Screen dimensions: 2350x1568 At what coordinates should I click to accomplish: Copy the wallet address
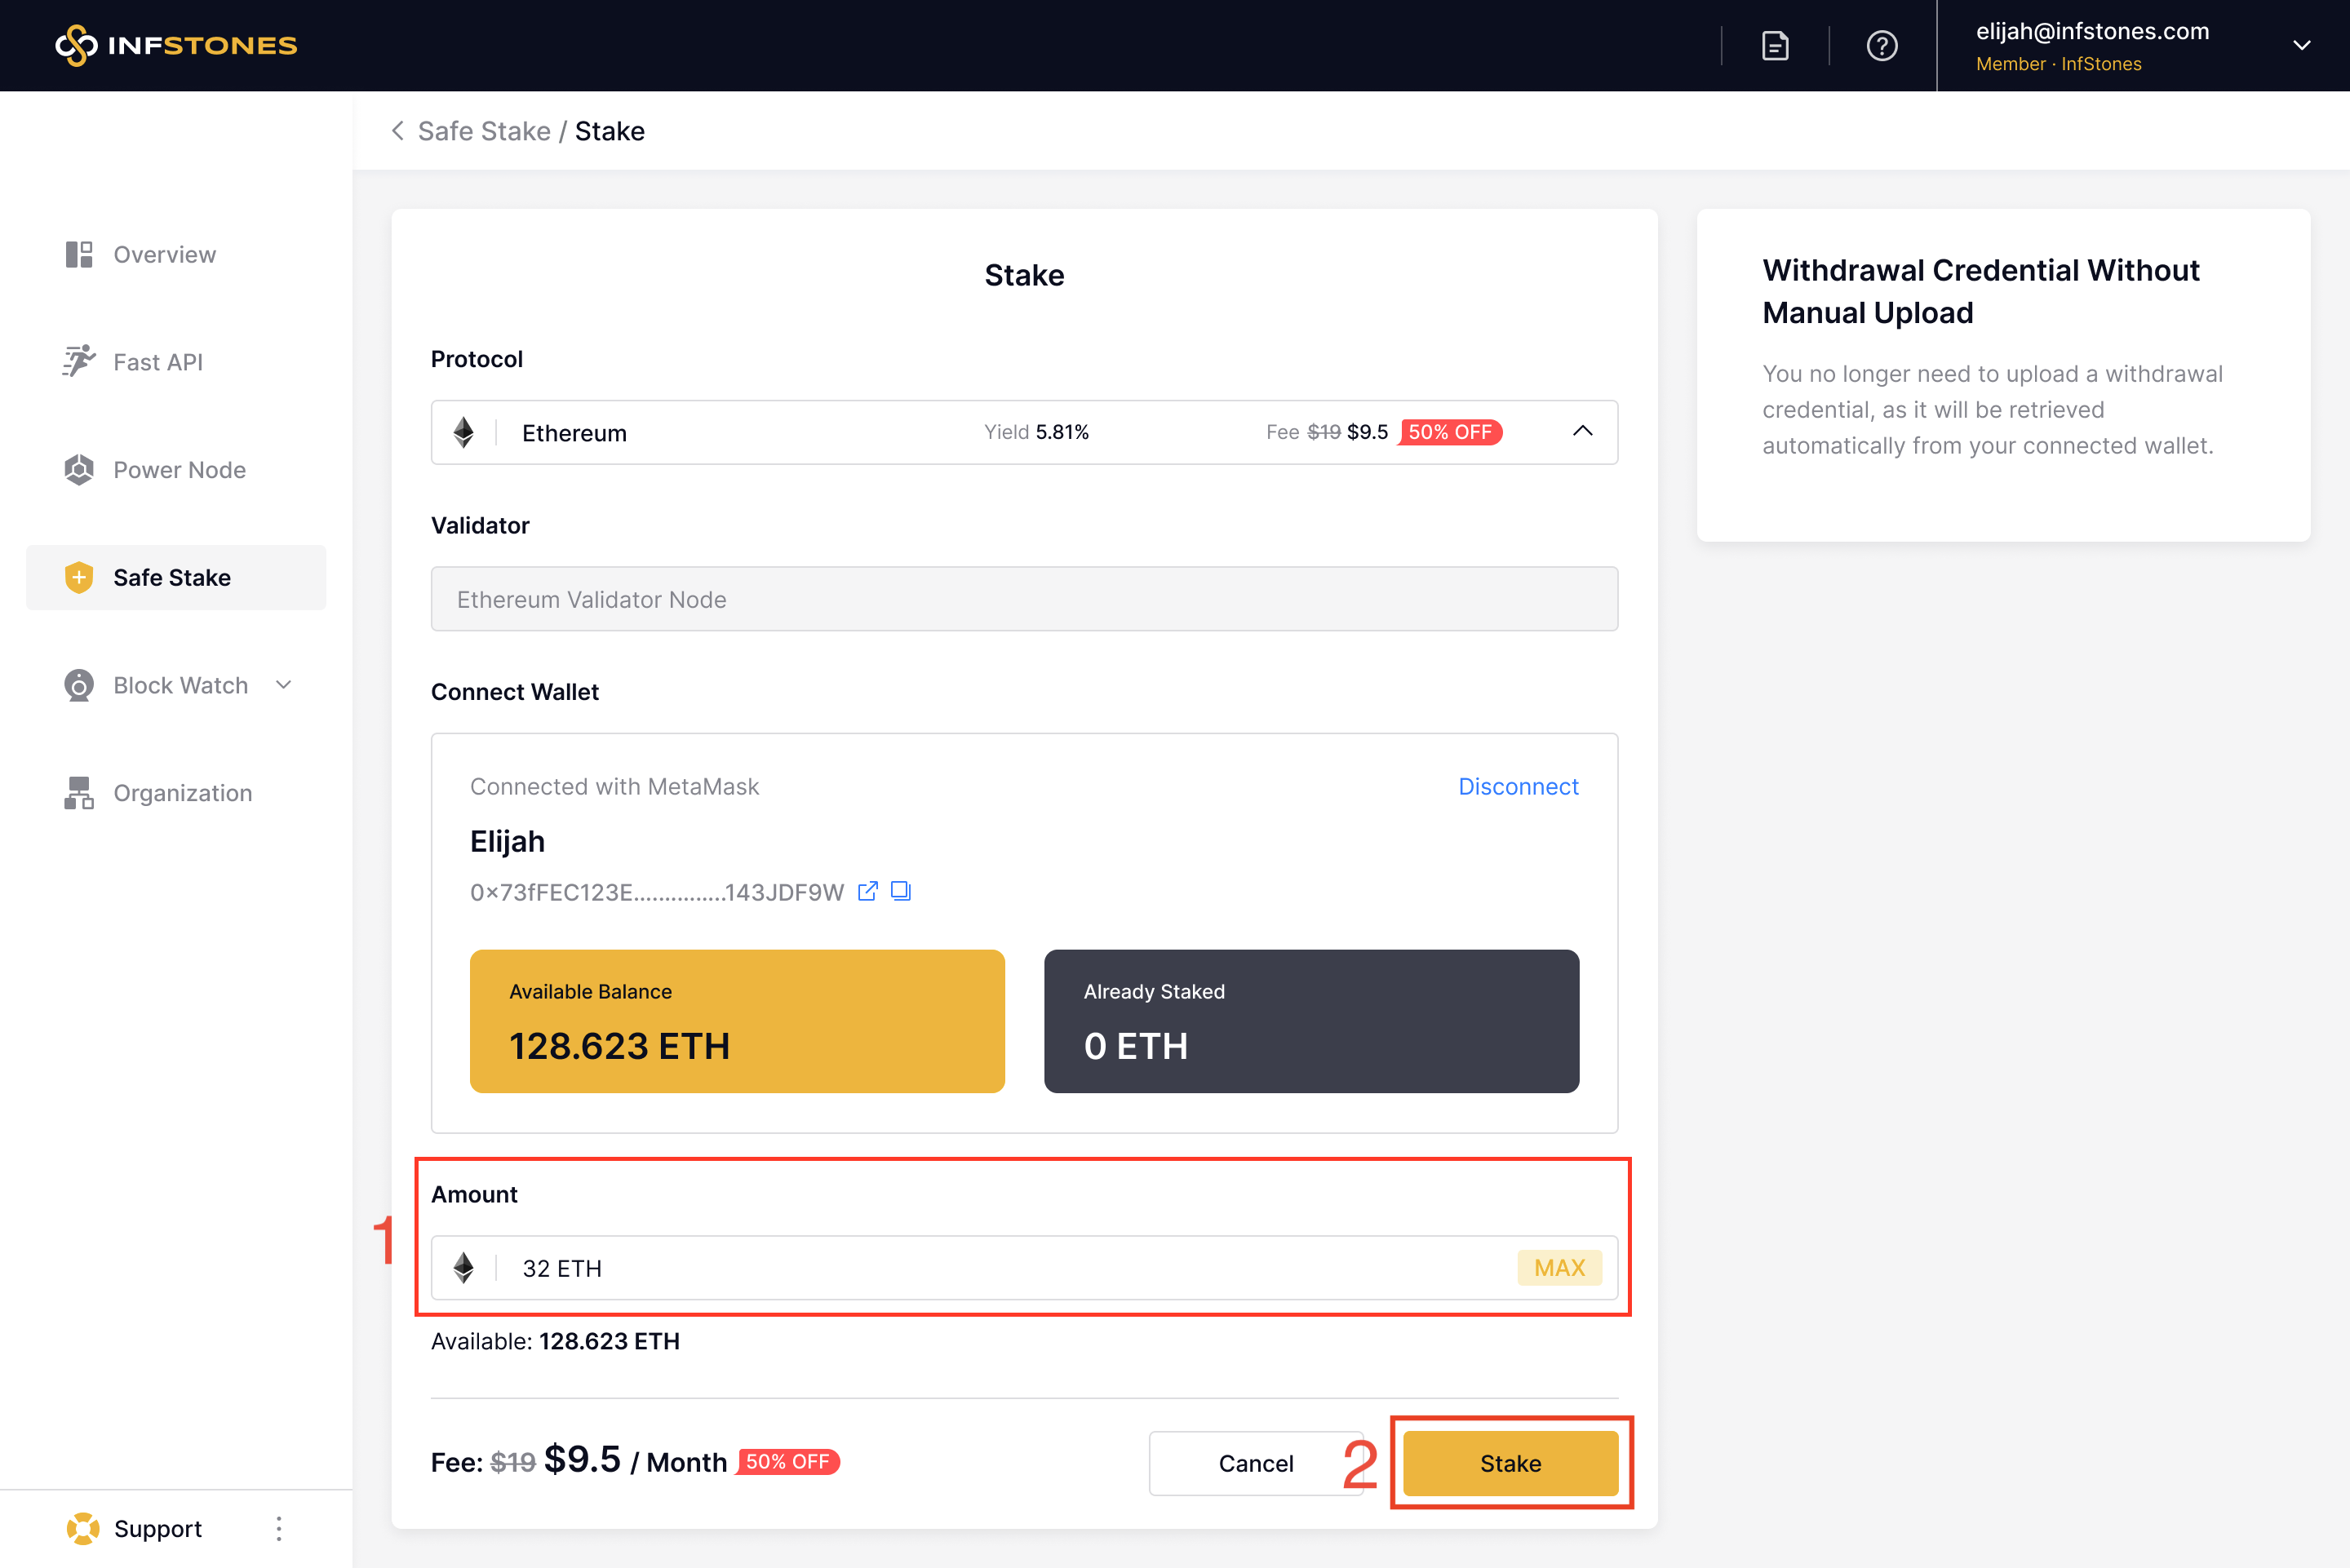[901, 891]
